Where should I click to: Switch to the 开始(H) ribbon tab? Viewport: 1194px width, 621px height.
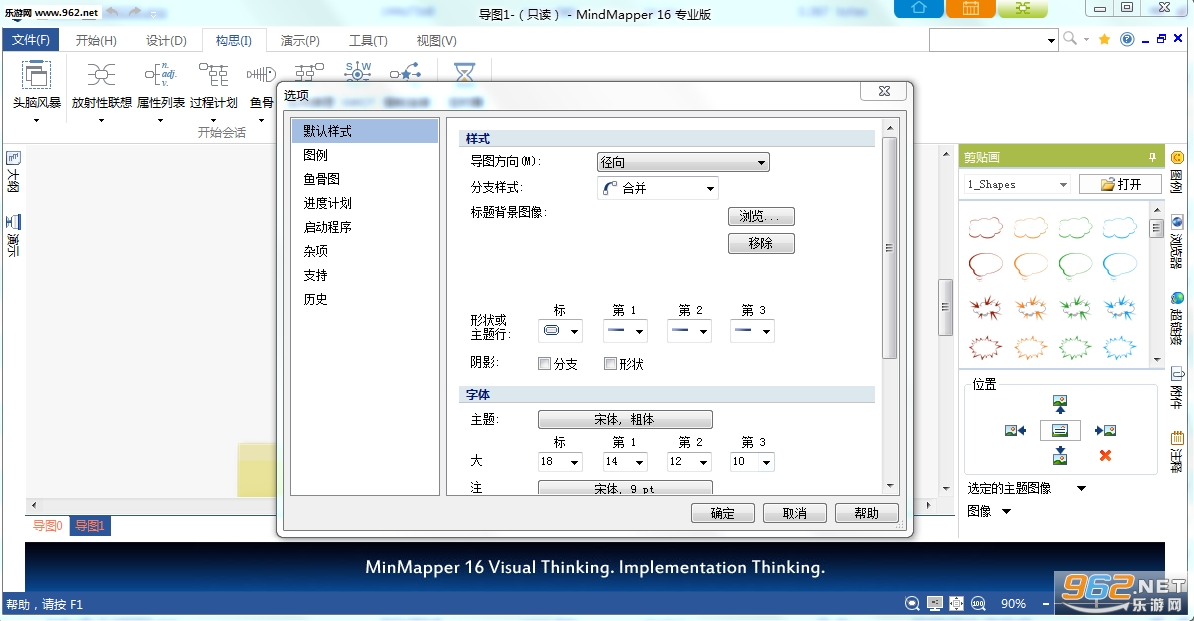[96, 40]
